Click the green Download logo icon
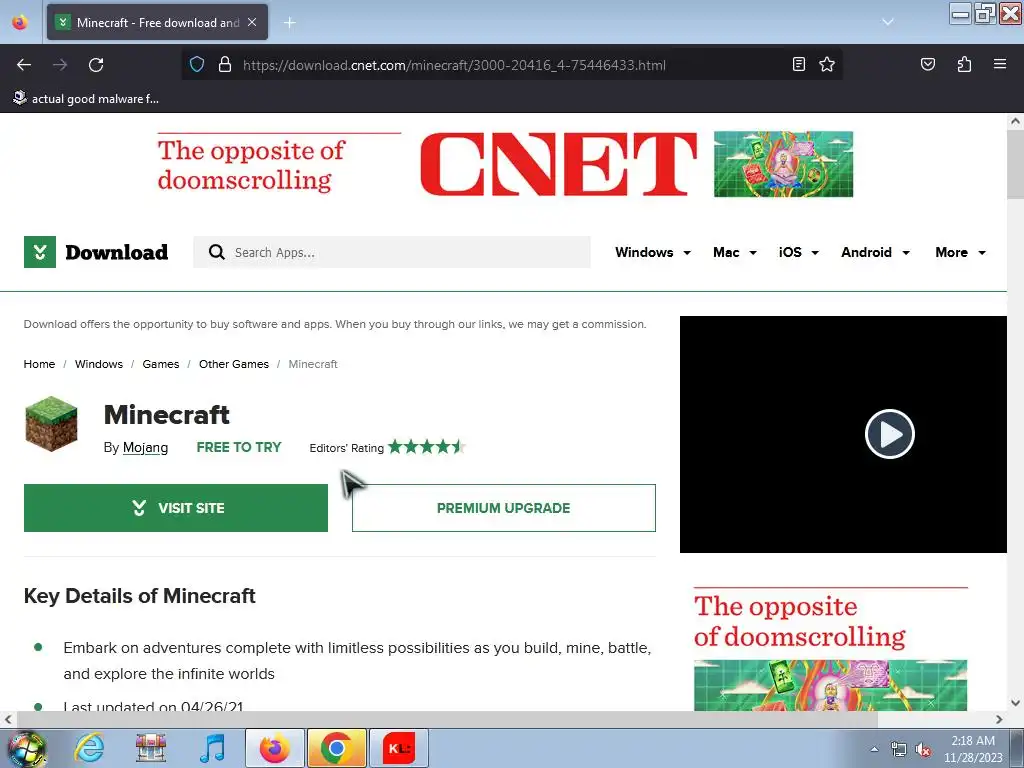The image size is (1024, 768). 40,252
